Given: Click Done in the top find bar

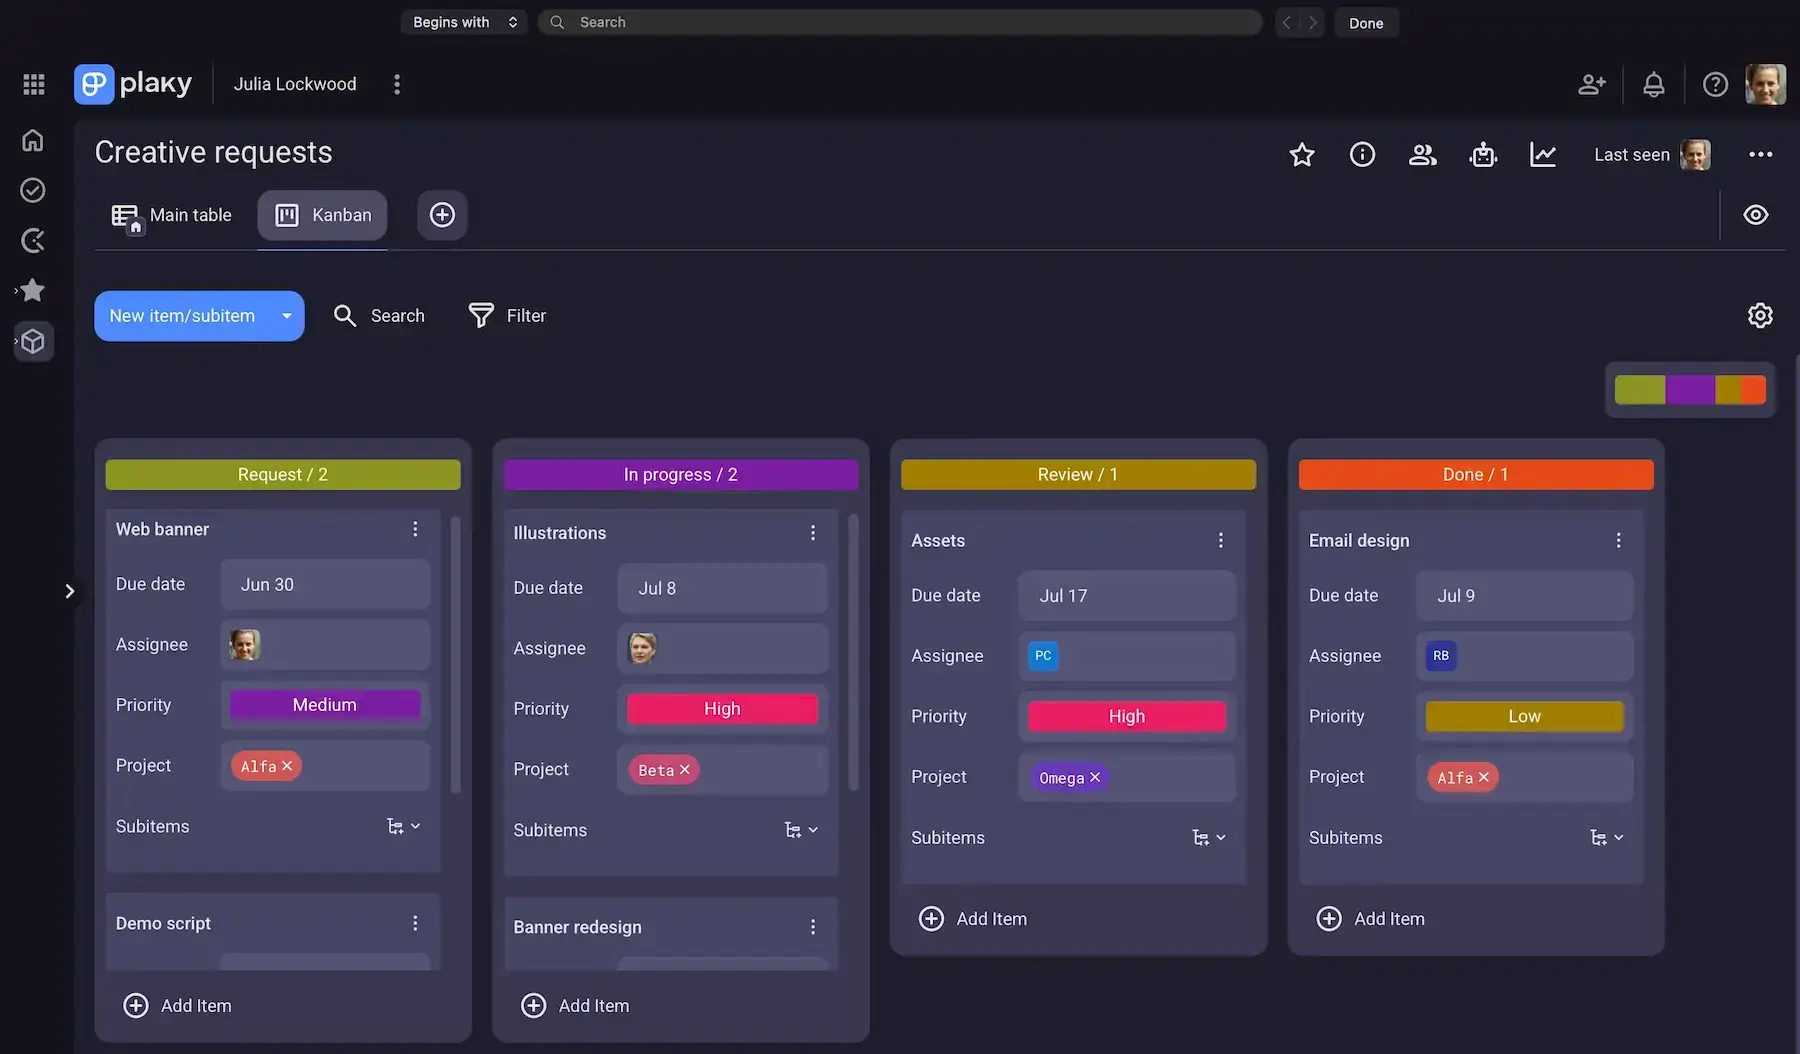Looking at the screenshot, I should pyautogui.click(x=1366, y=23).
